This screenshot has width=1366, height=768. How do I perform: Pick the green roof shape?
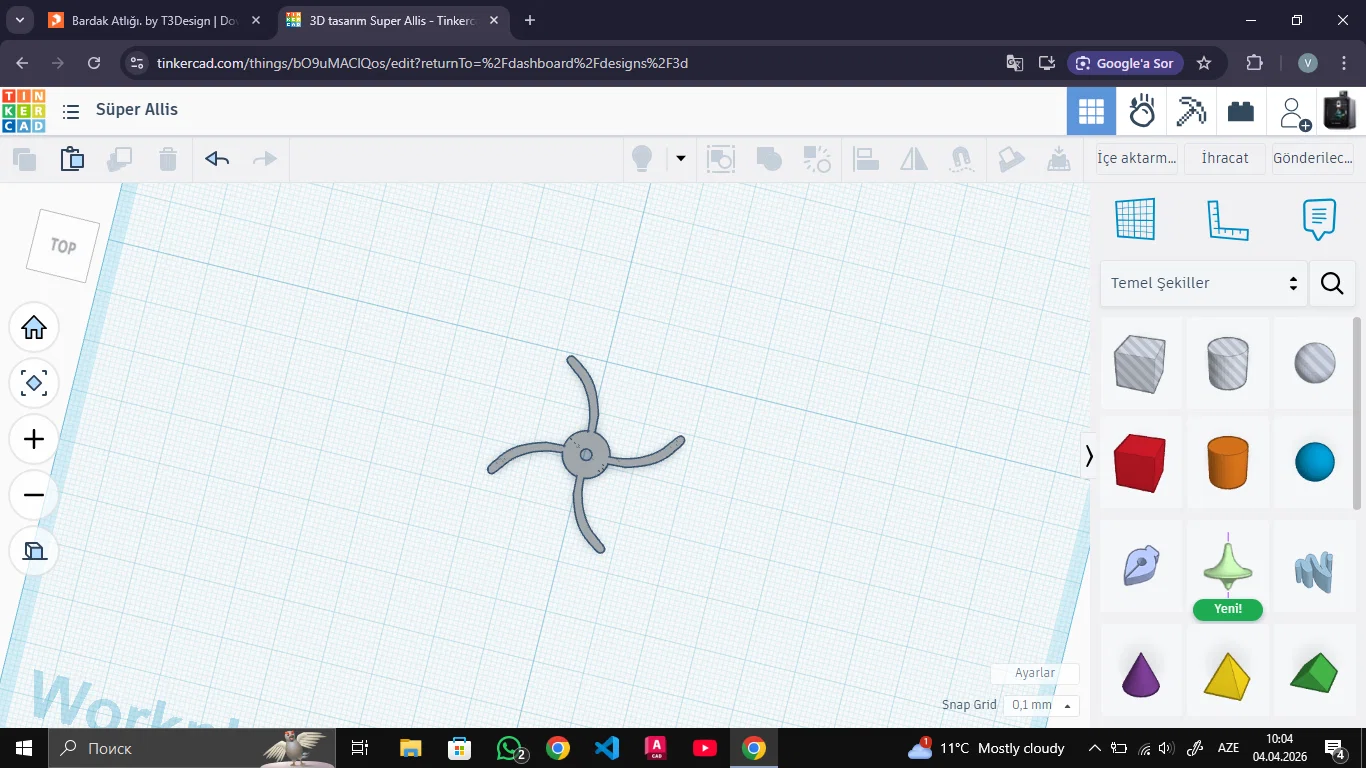(1315, 673)
